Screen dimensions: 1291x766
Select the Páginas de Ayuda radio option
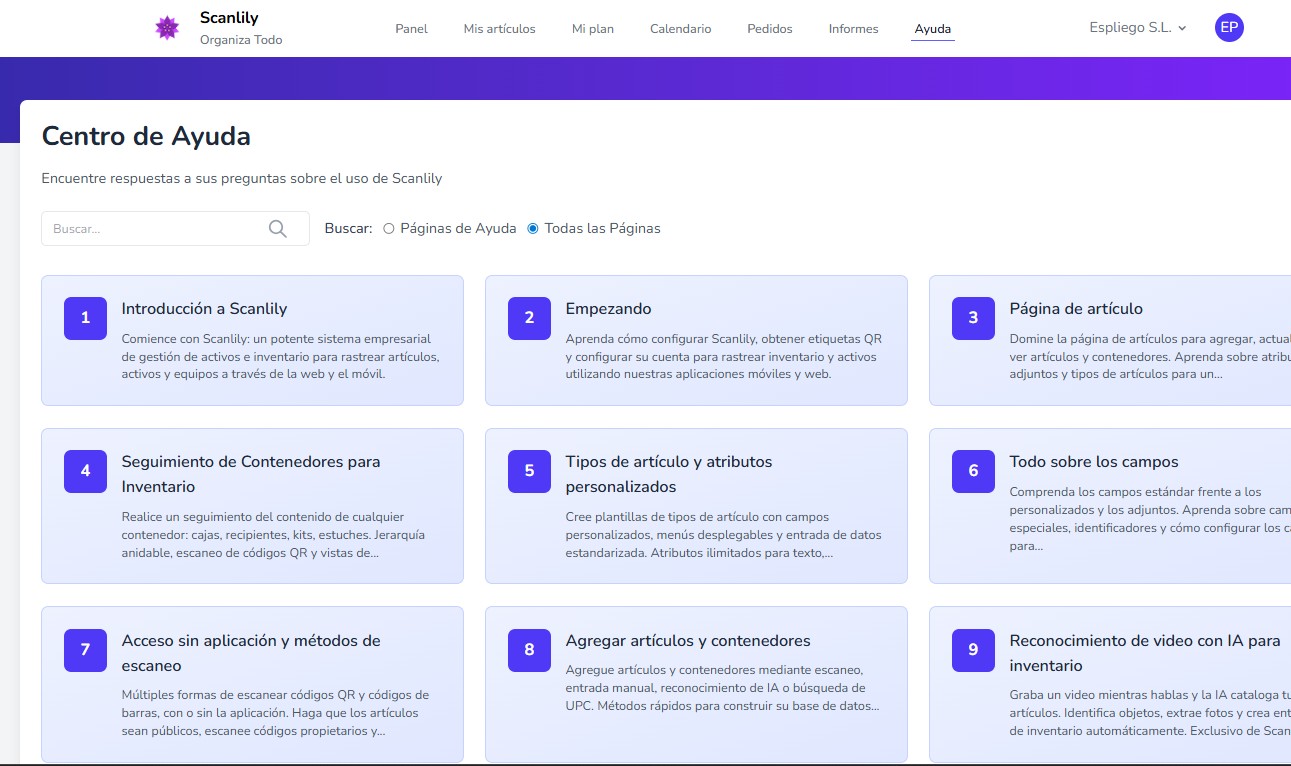pos(389,229)
